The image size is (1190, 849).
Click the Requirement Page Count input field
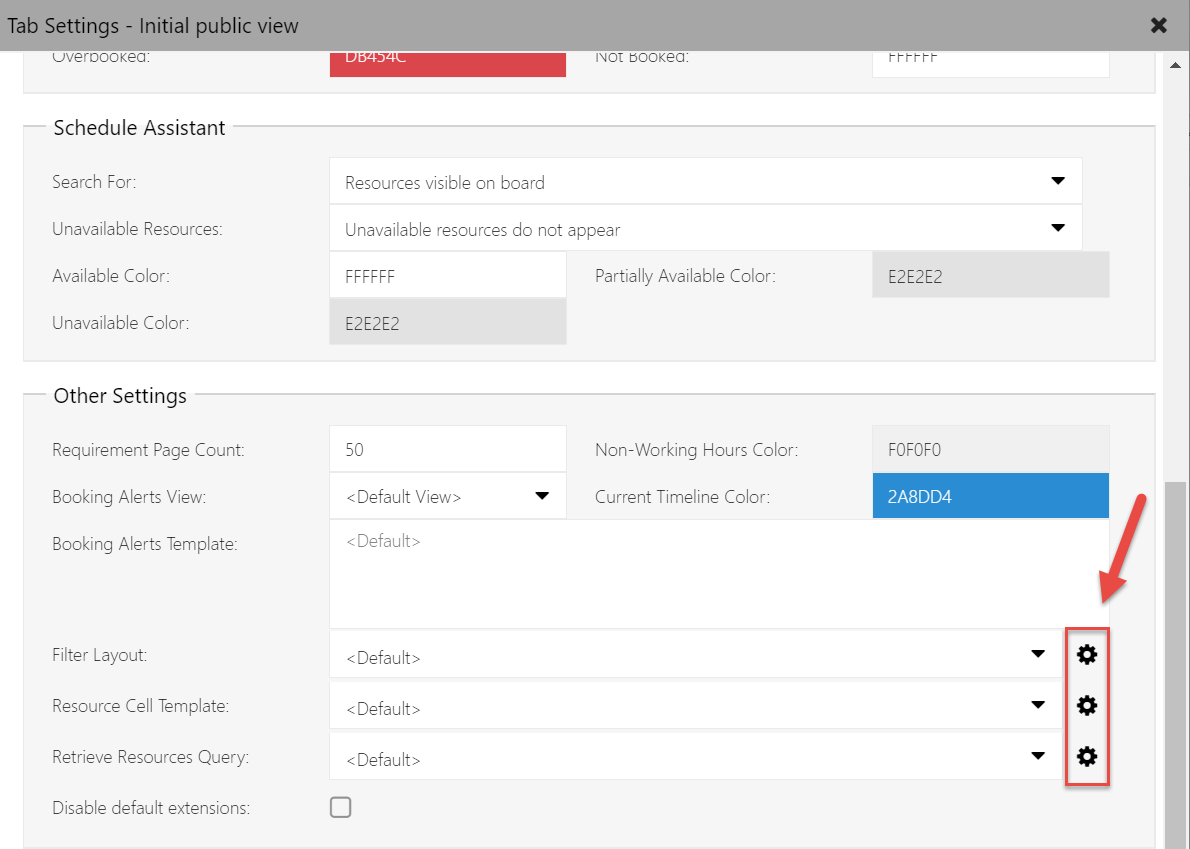click(447, 448)
